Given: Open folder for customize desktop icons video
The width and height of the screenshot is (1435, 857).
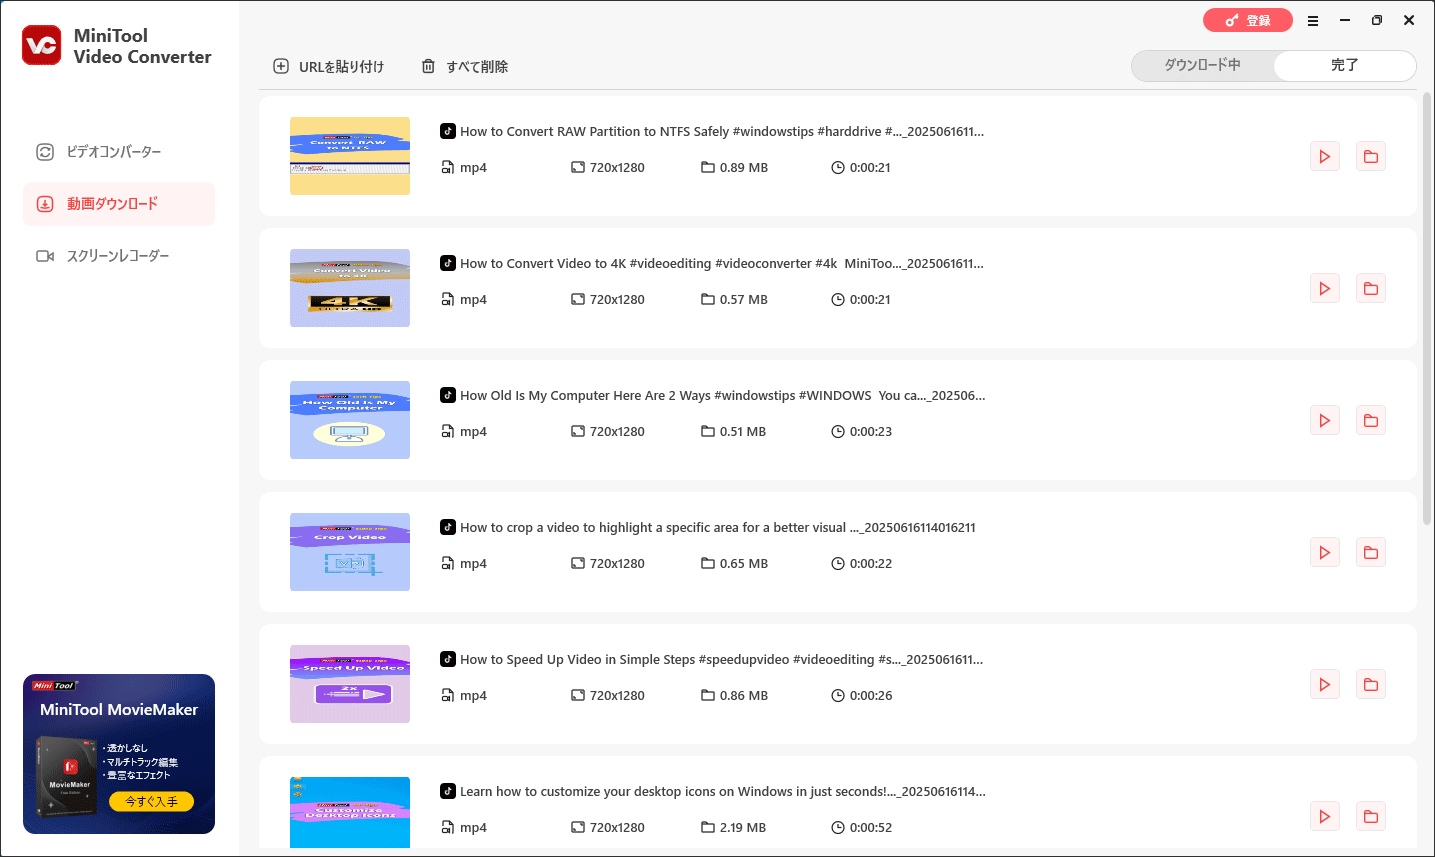Looking at the screenshot, I should tap(1371, 817).
